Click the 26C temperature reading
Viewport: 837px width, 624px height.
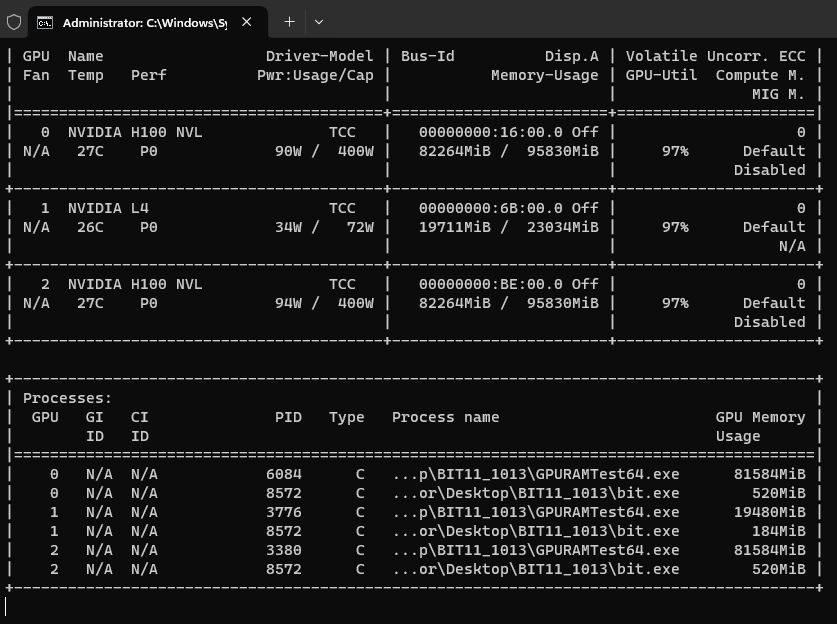(x=90, y=227)
